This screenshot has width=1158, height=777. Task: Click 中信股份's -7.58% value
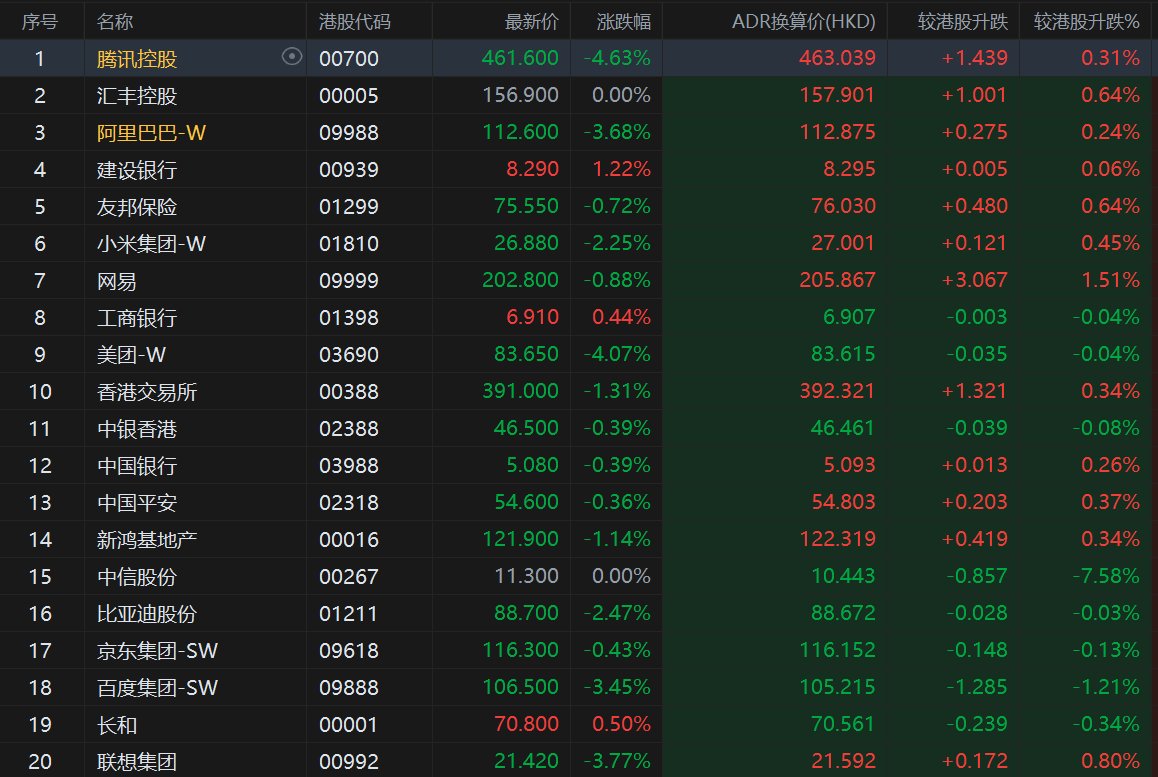(x=1106, y=576)
